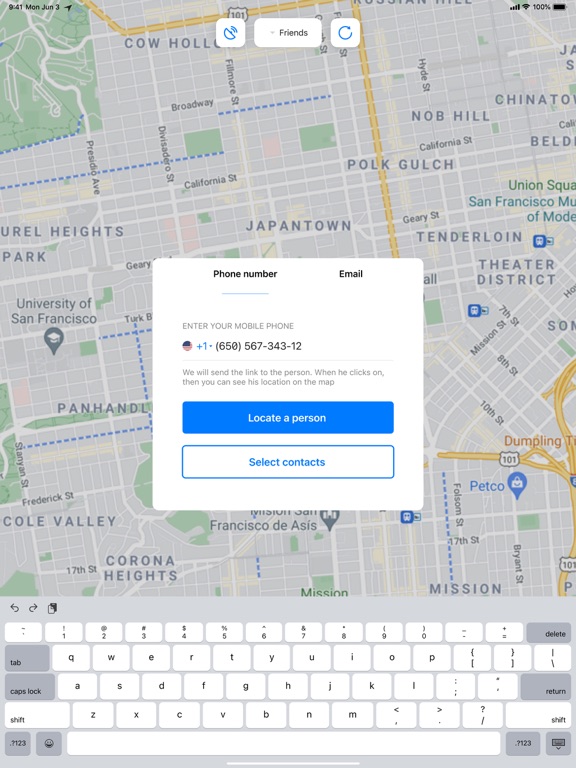Tap the US flag icon
Viewport: 576px width, 768px height.
187,346
